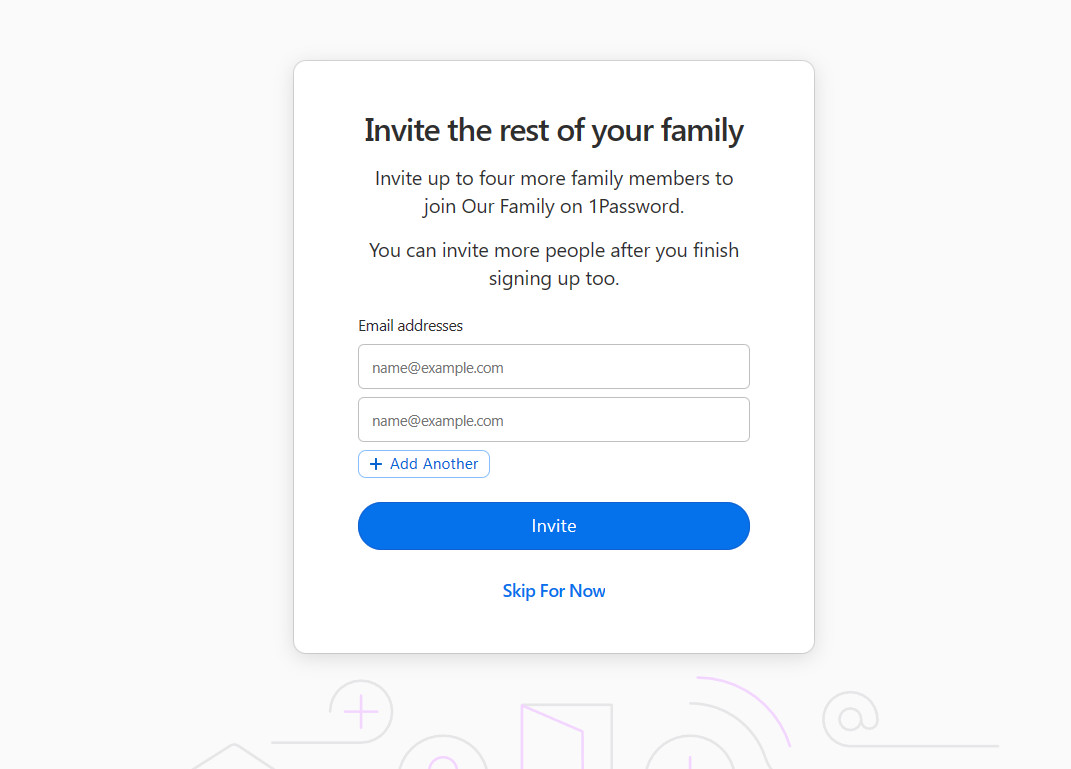
Task: Click the pink-edged door shape in background
Action: click(x=552, y=735)
